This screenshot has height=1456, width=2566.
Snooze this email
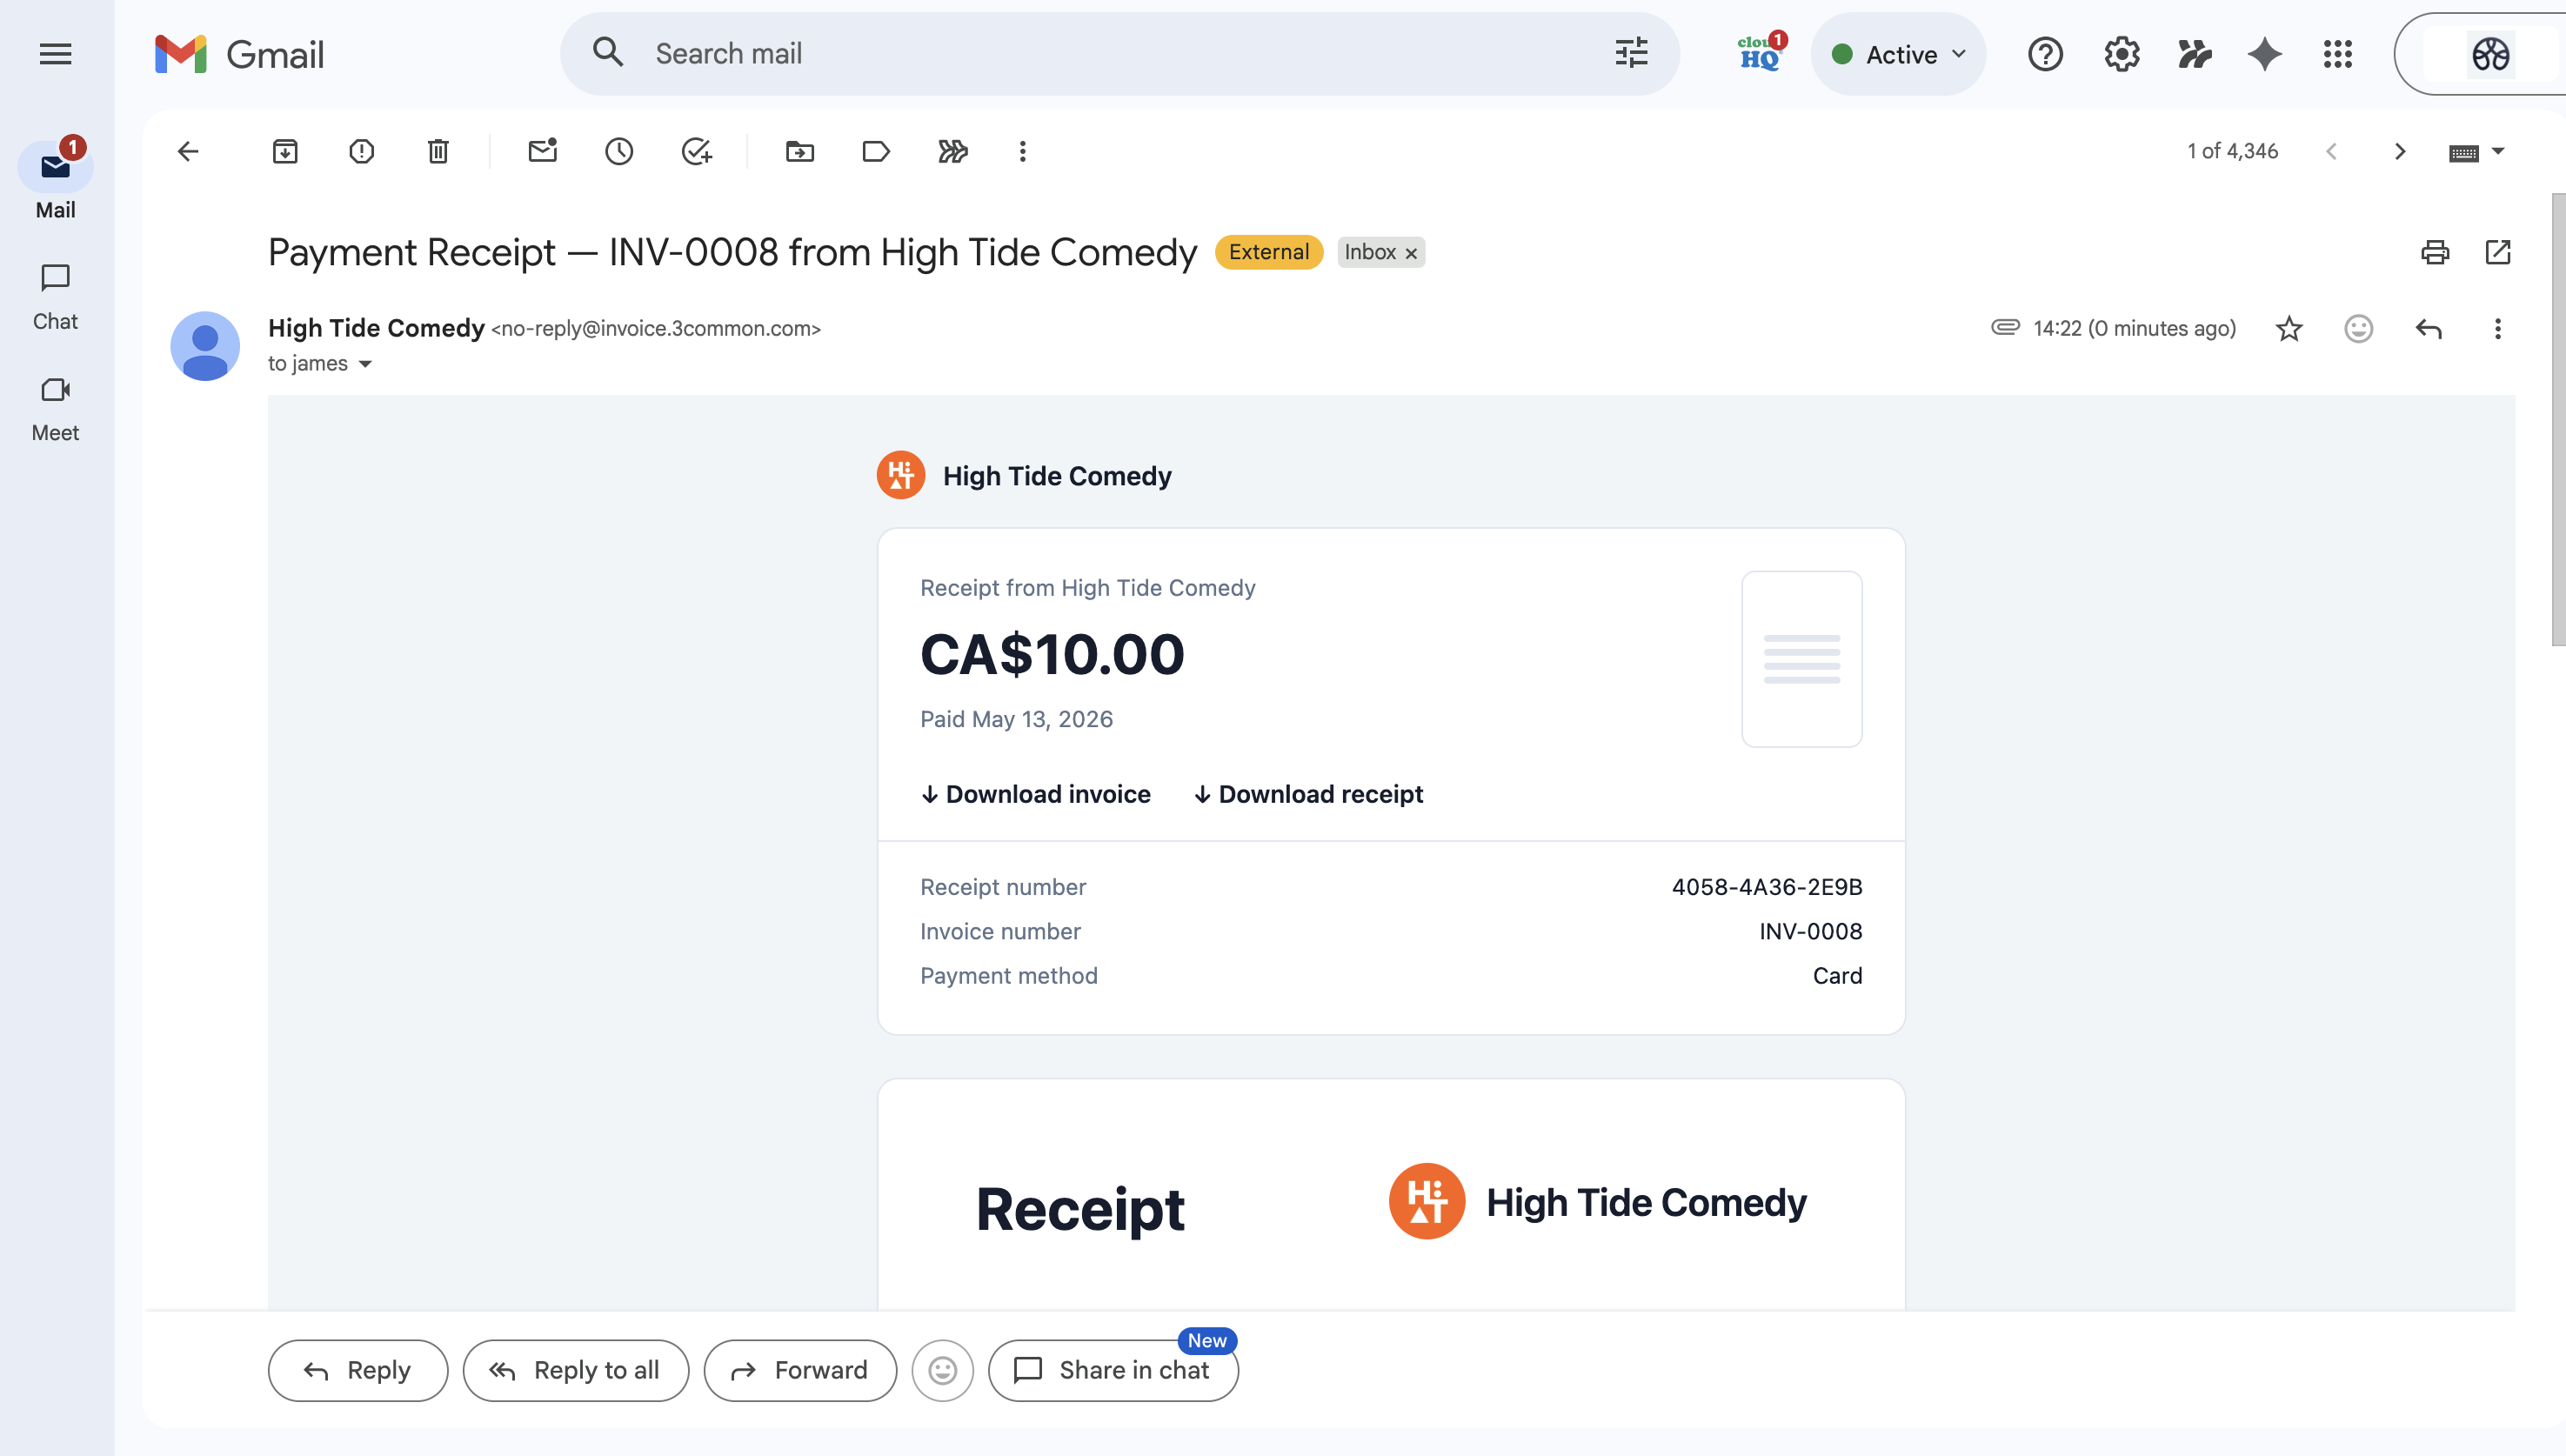tap(619, 151)
